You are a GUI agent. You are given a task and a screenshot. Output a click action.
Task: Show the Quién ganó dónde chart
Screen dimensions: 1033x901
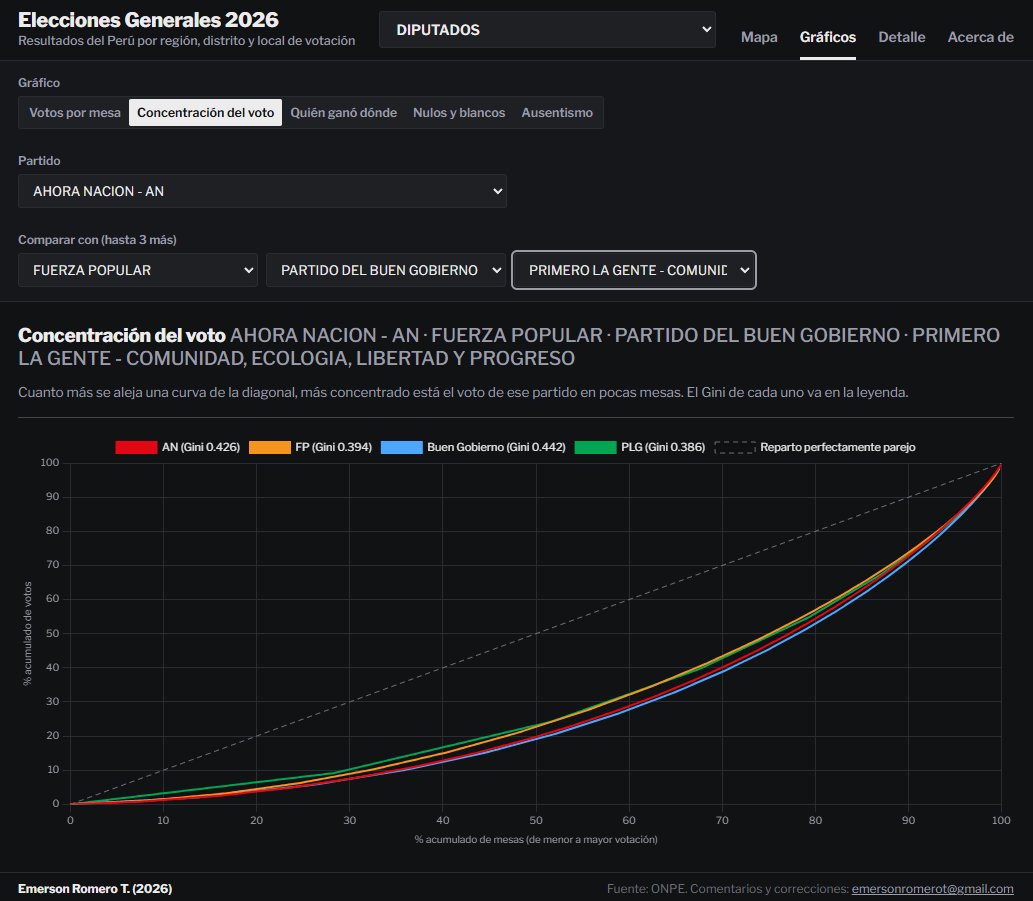pyautogui.click(x=343, y=113)
